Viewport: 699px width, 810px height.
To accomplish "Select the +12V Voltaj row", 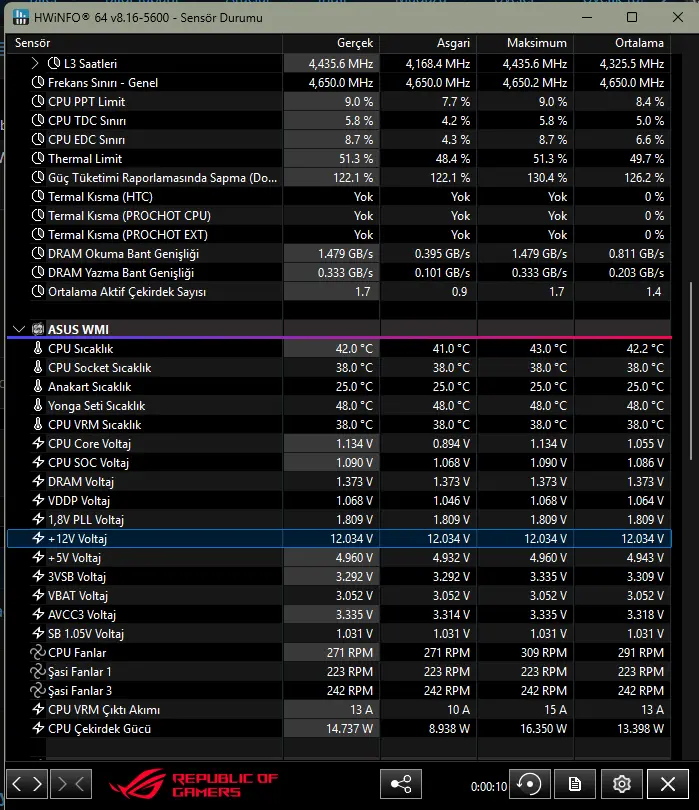I will tap(339, 538).
